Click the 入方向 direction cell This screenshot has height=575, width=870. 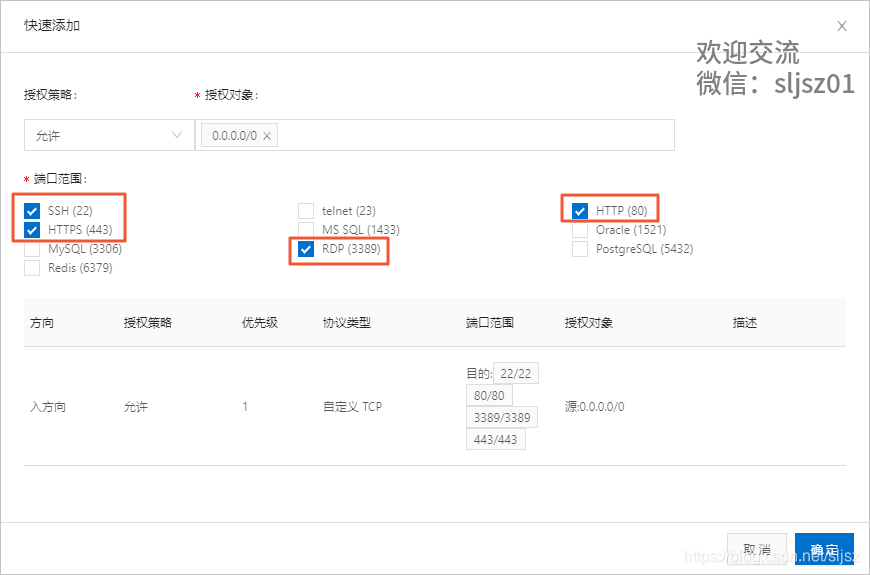(48, 407)
